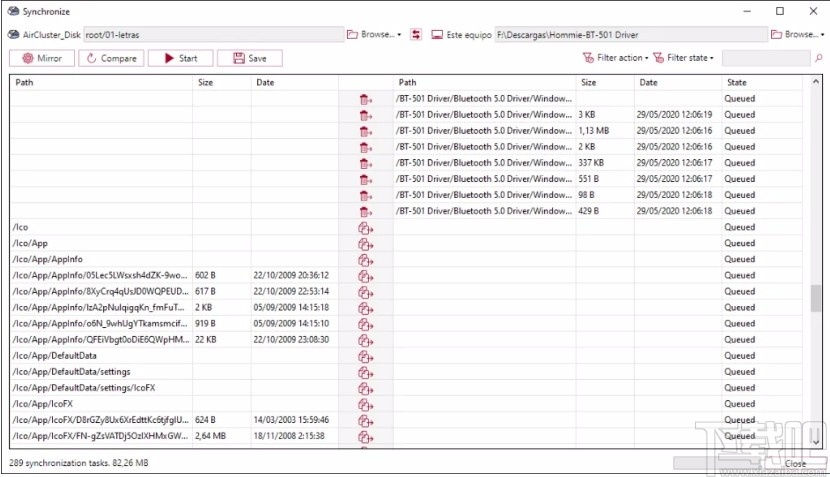Click the date 18/11/2008 2:15:38
The width and height of the screenshot is (830, 477).
coord(289,436)
